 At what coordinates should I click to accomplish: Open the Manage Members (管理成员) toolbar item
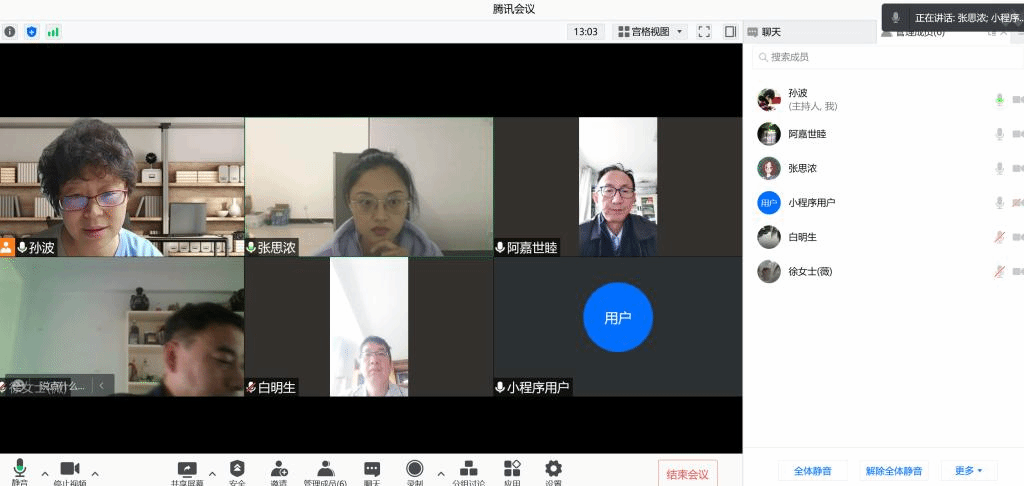[x=325, y=469]
